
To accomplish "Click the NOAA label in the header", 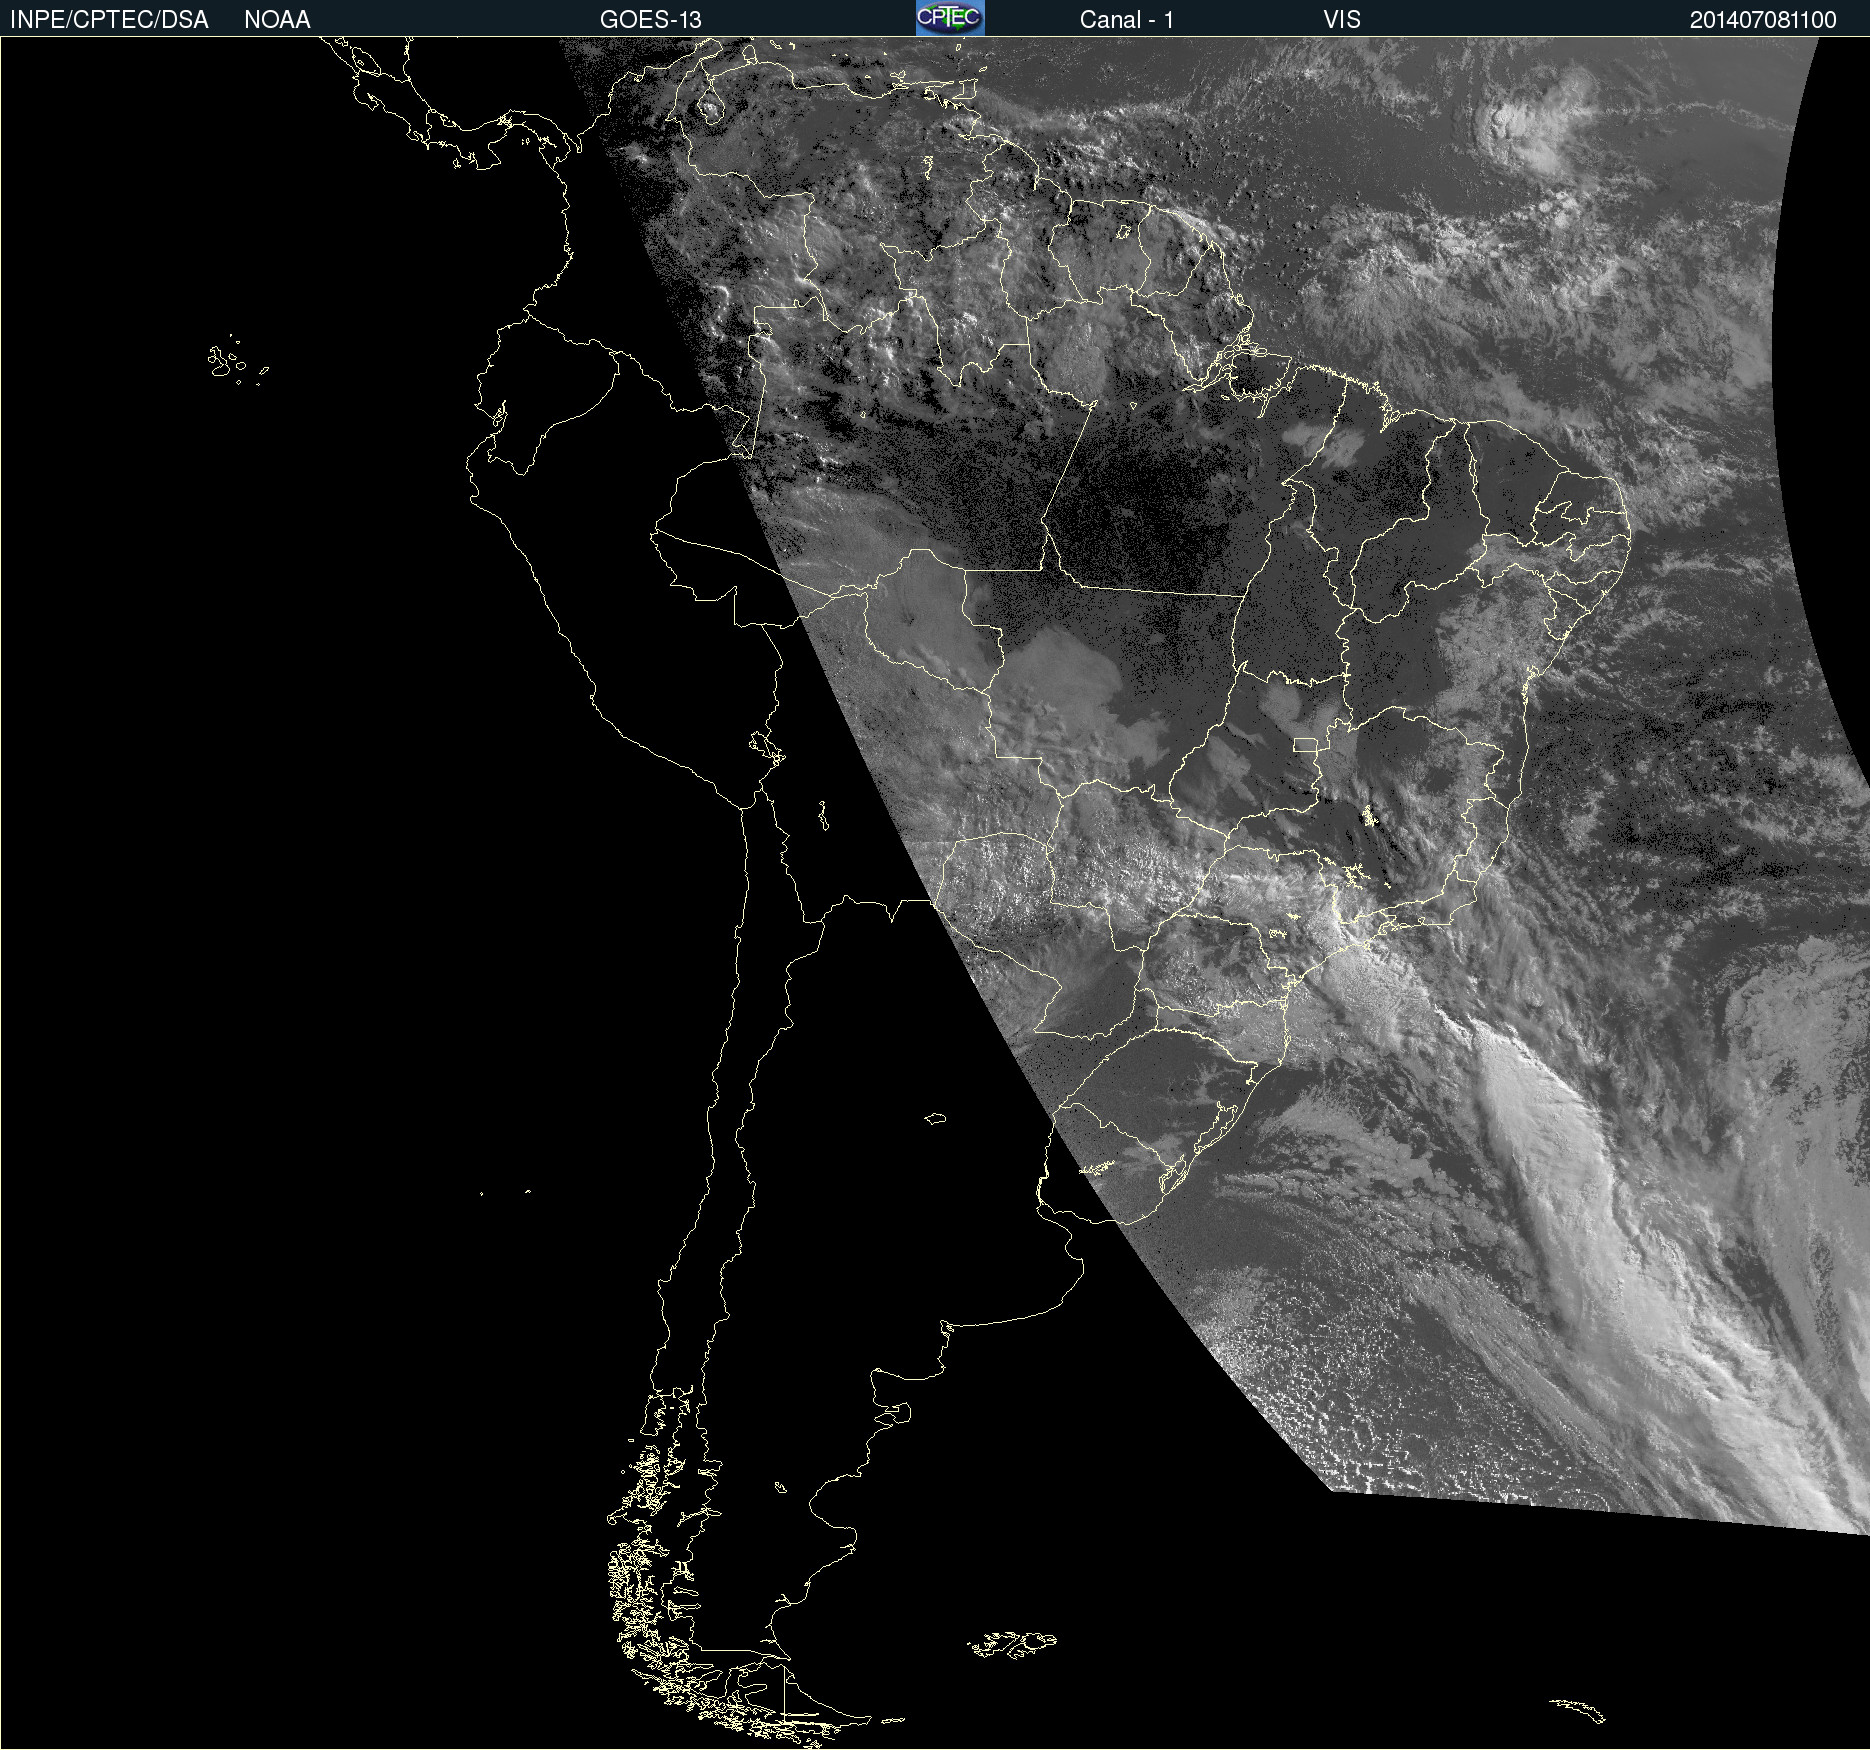I will coord(277,20).
